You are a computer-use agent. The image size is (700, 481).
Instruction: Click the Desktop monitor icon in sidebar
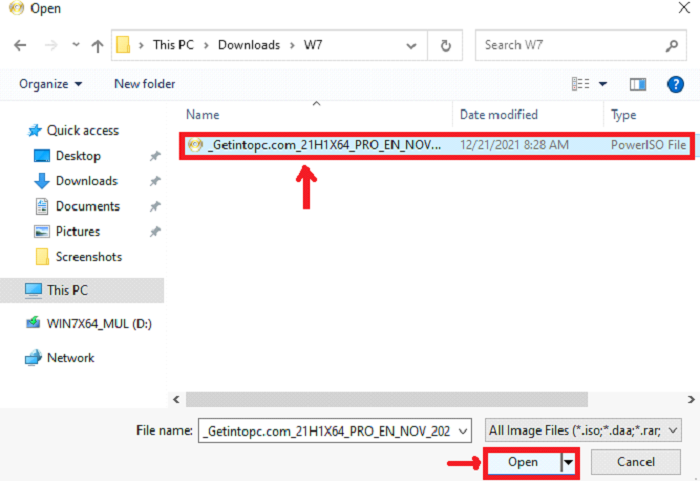42,156
